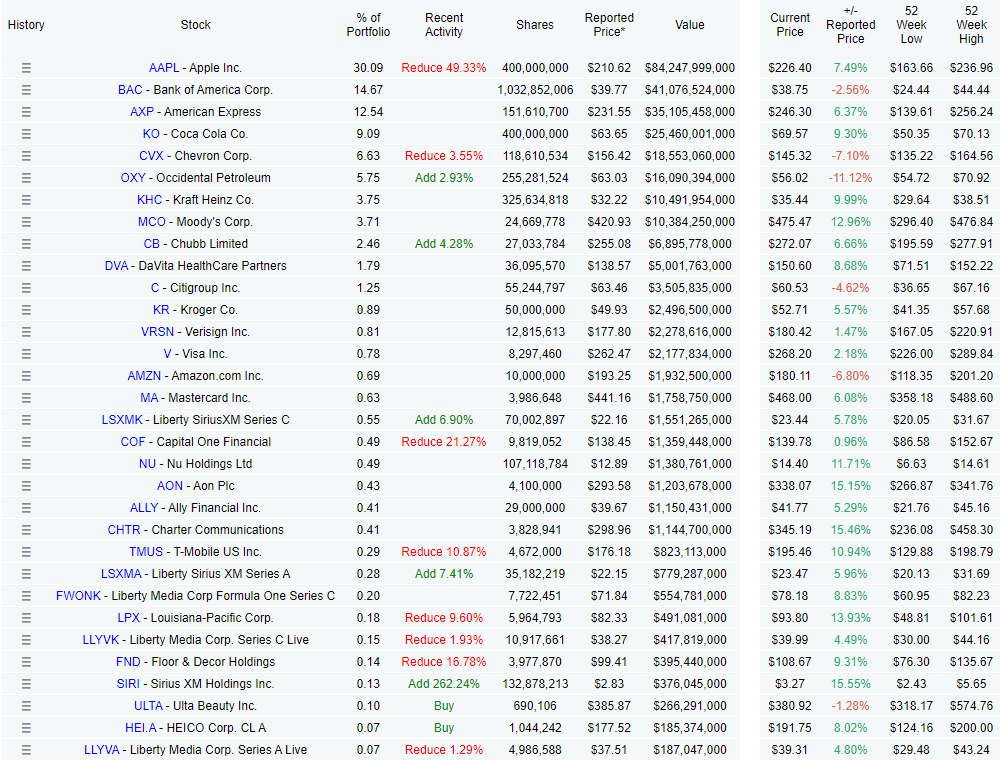Open history icon for Amazon.com Inc.

(x=26, y=376)
